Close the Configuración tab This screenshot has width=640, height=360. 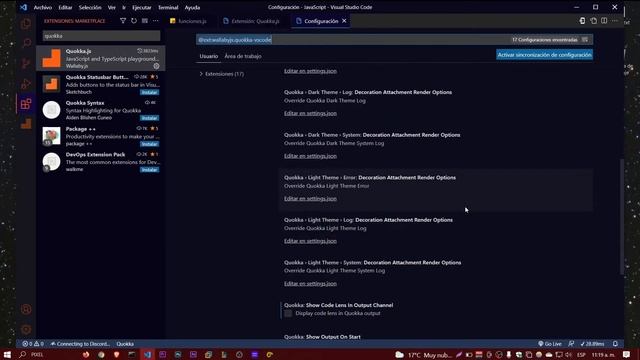(x=344, y=21)
